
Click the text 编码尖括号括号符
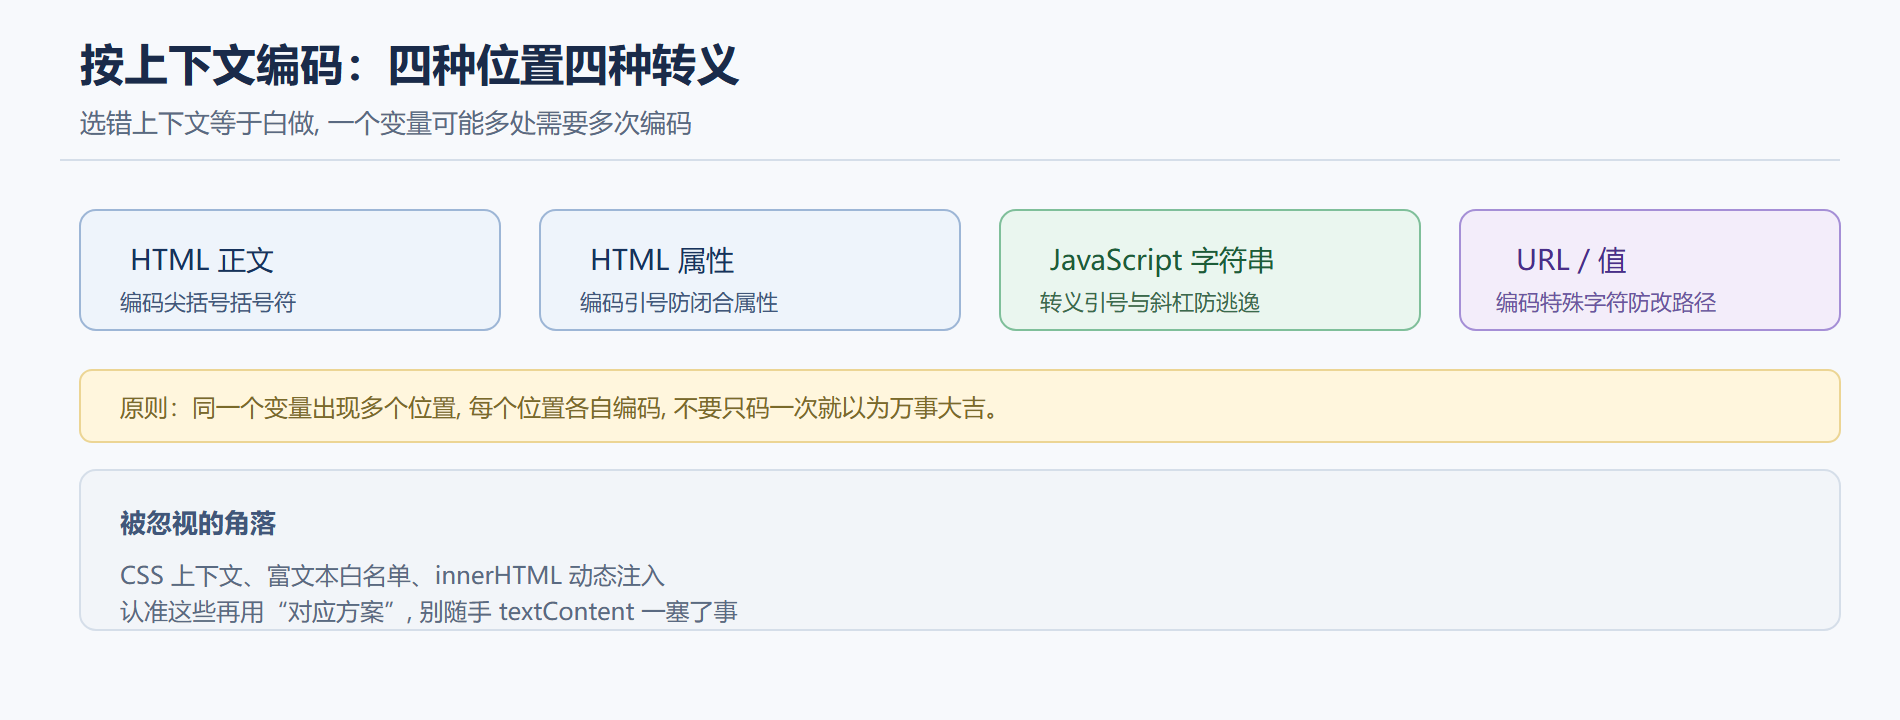click(x=208, y=302)
